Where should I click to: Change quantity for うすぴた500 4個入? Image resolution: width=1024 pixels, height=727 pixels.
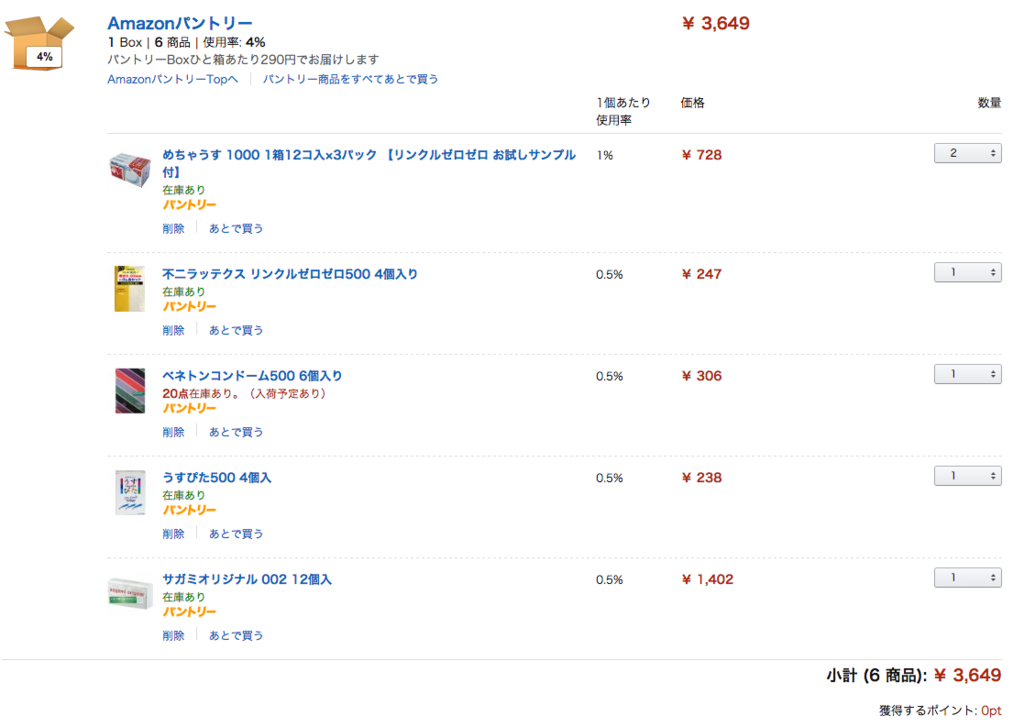tap(967, 476)
